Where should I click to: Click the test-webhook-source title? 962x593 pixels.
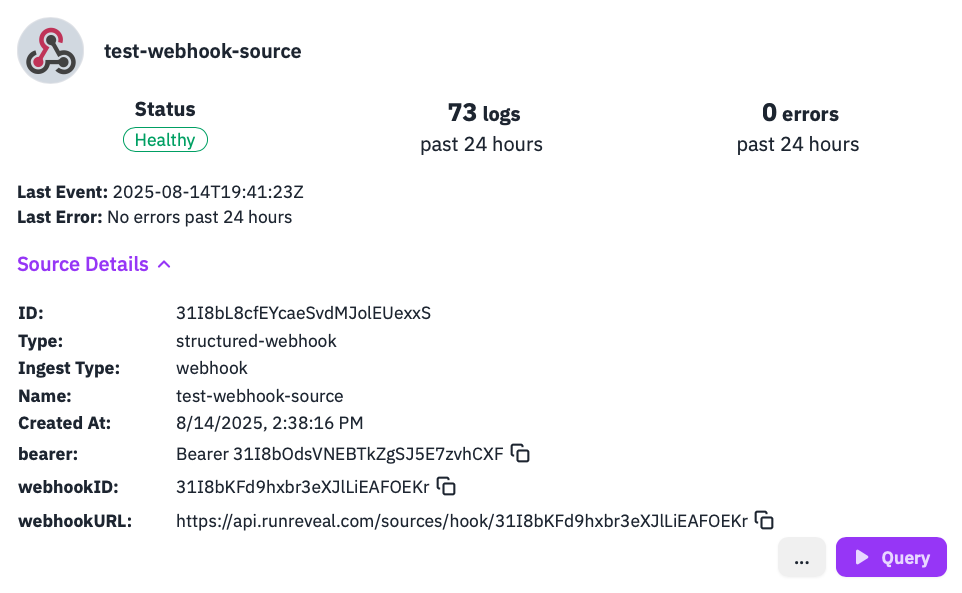point(203,51)
